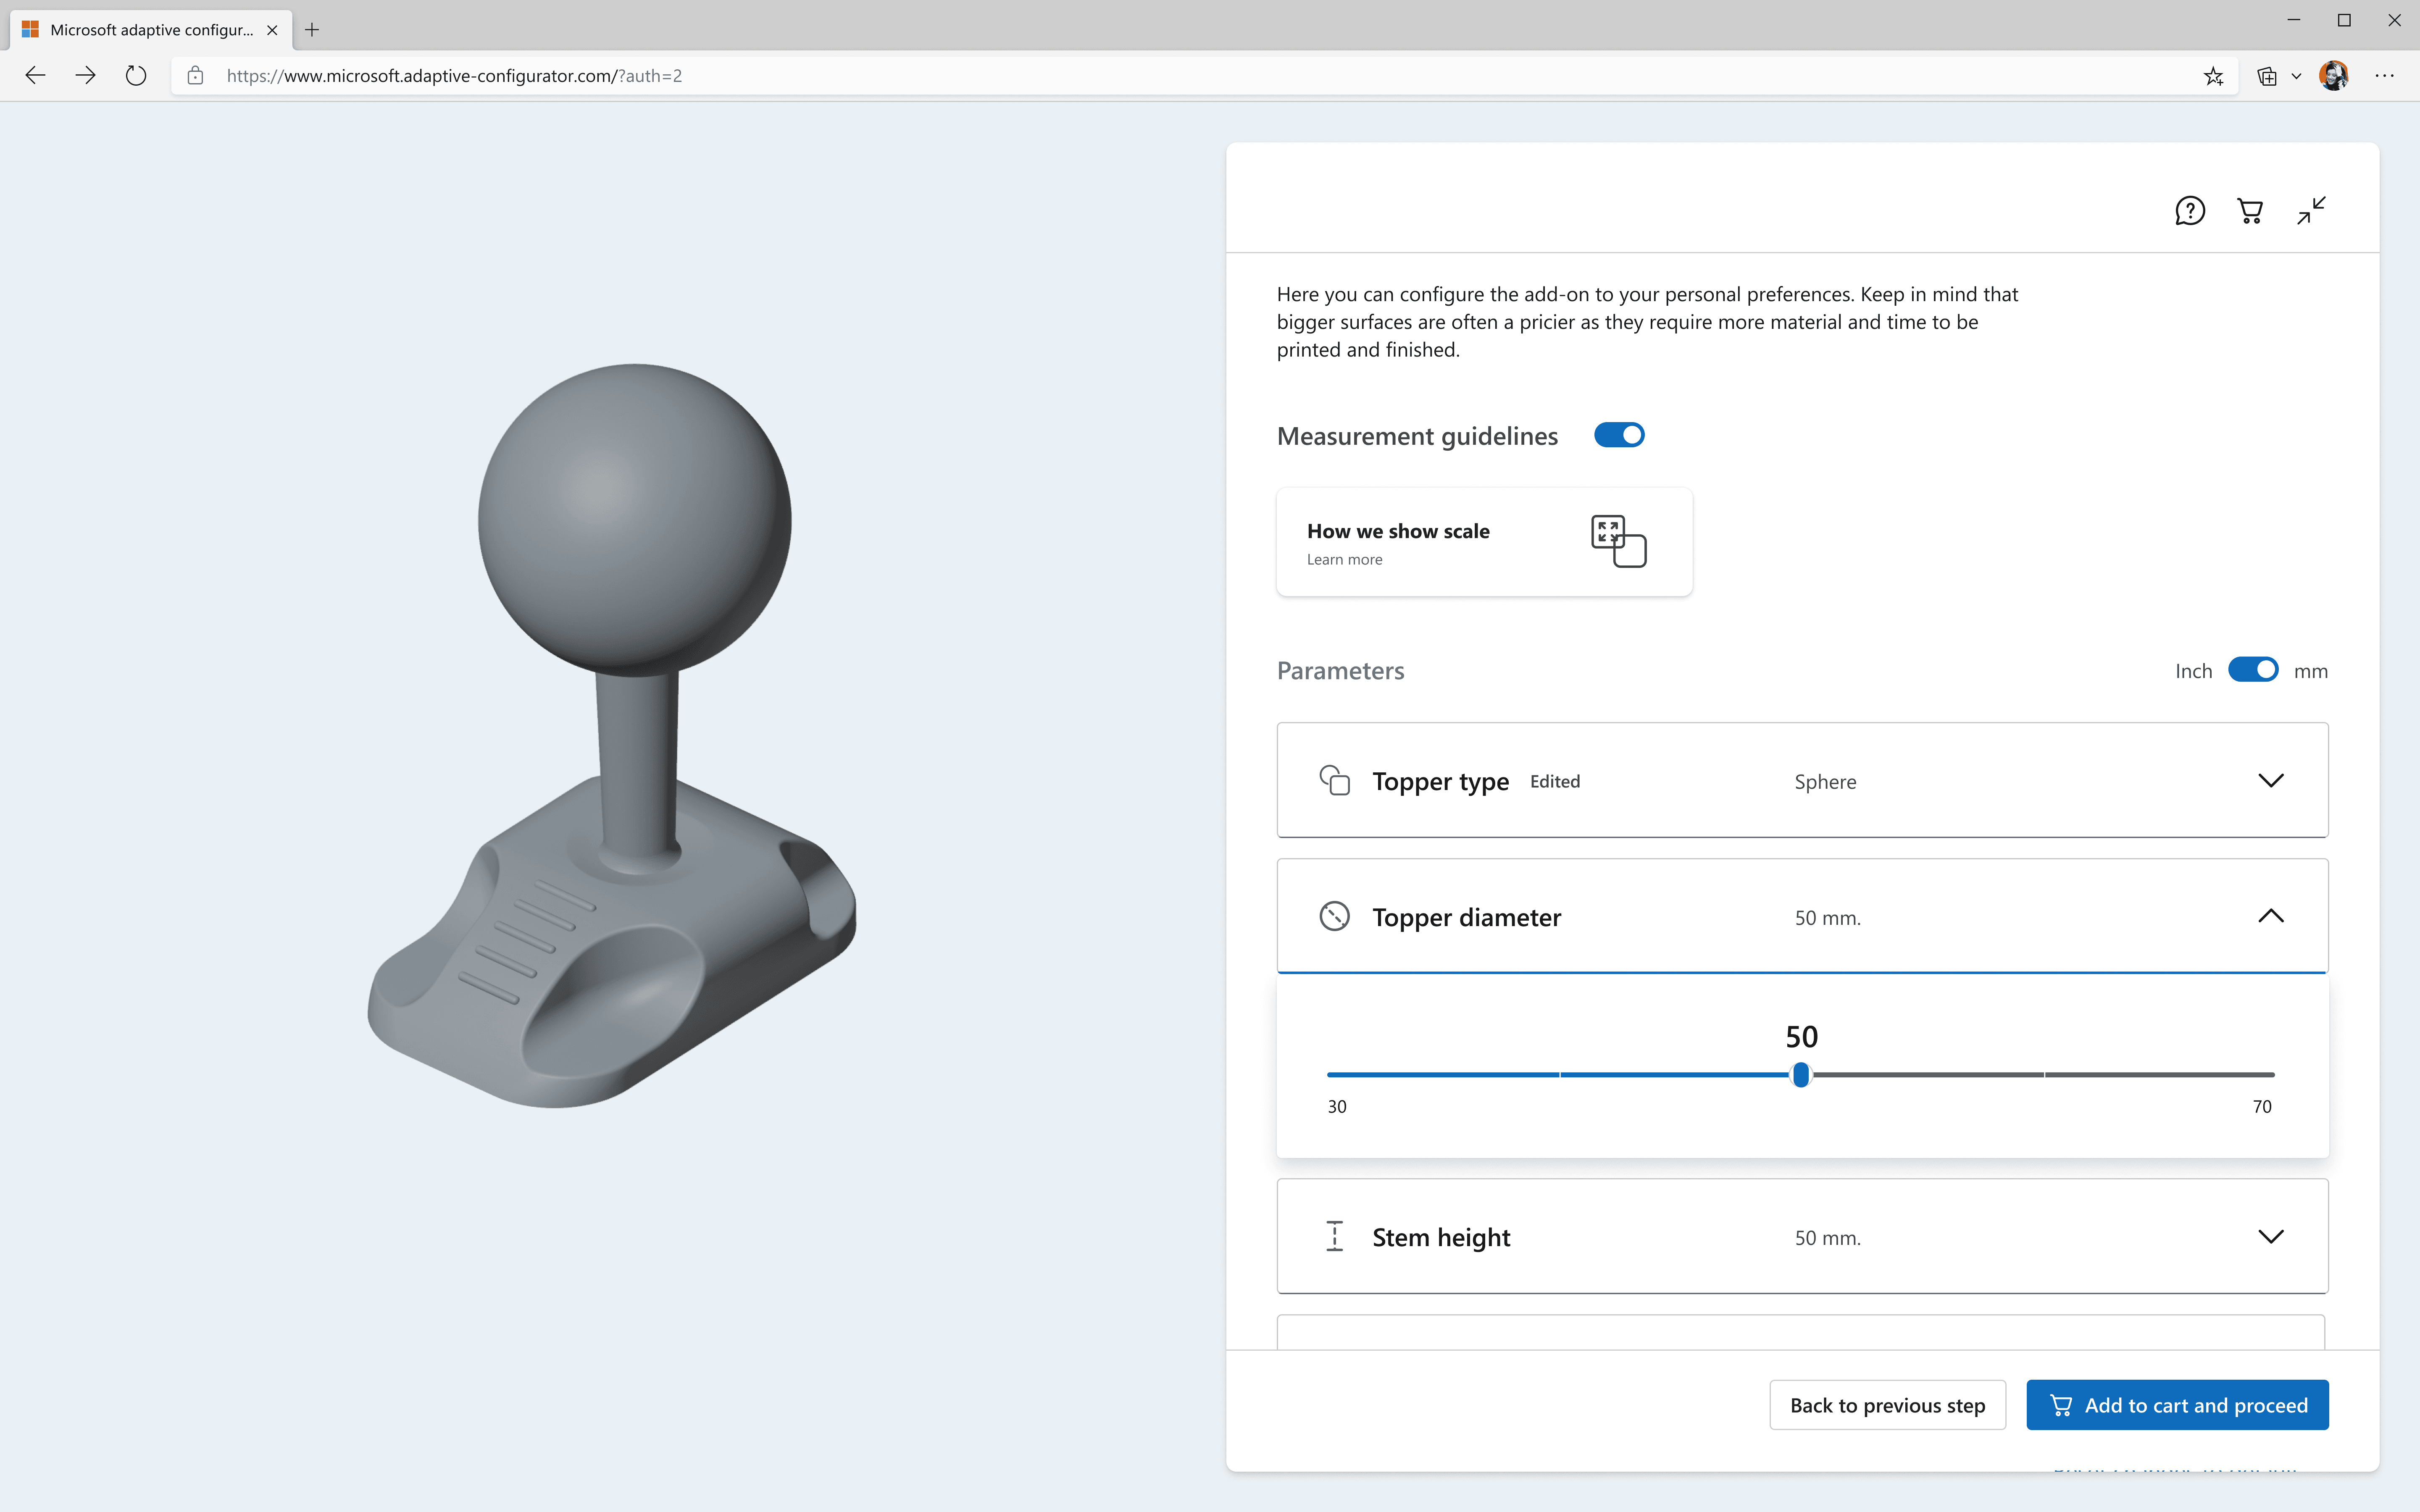This screenshot has width=2420, height=1512.
Task: Click the Topper diameter slider handle
Action: click(x=1801, y=1075)
